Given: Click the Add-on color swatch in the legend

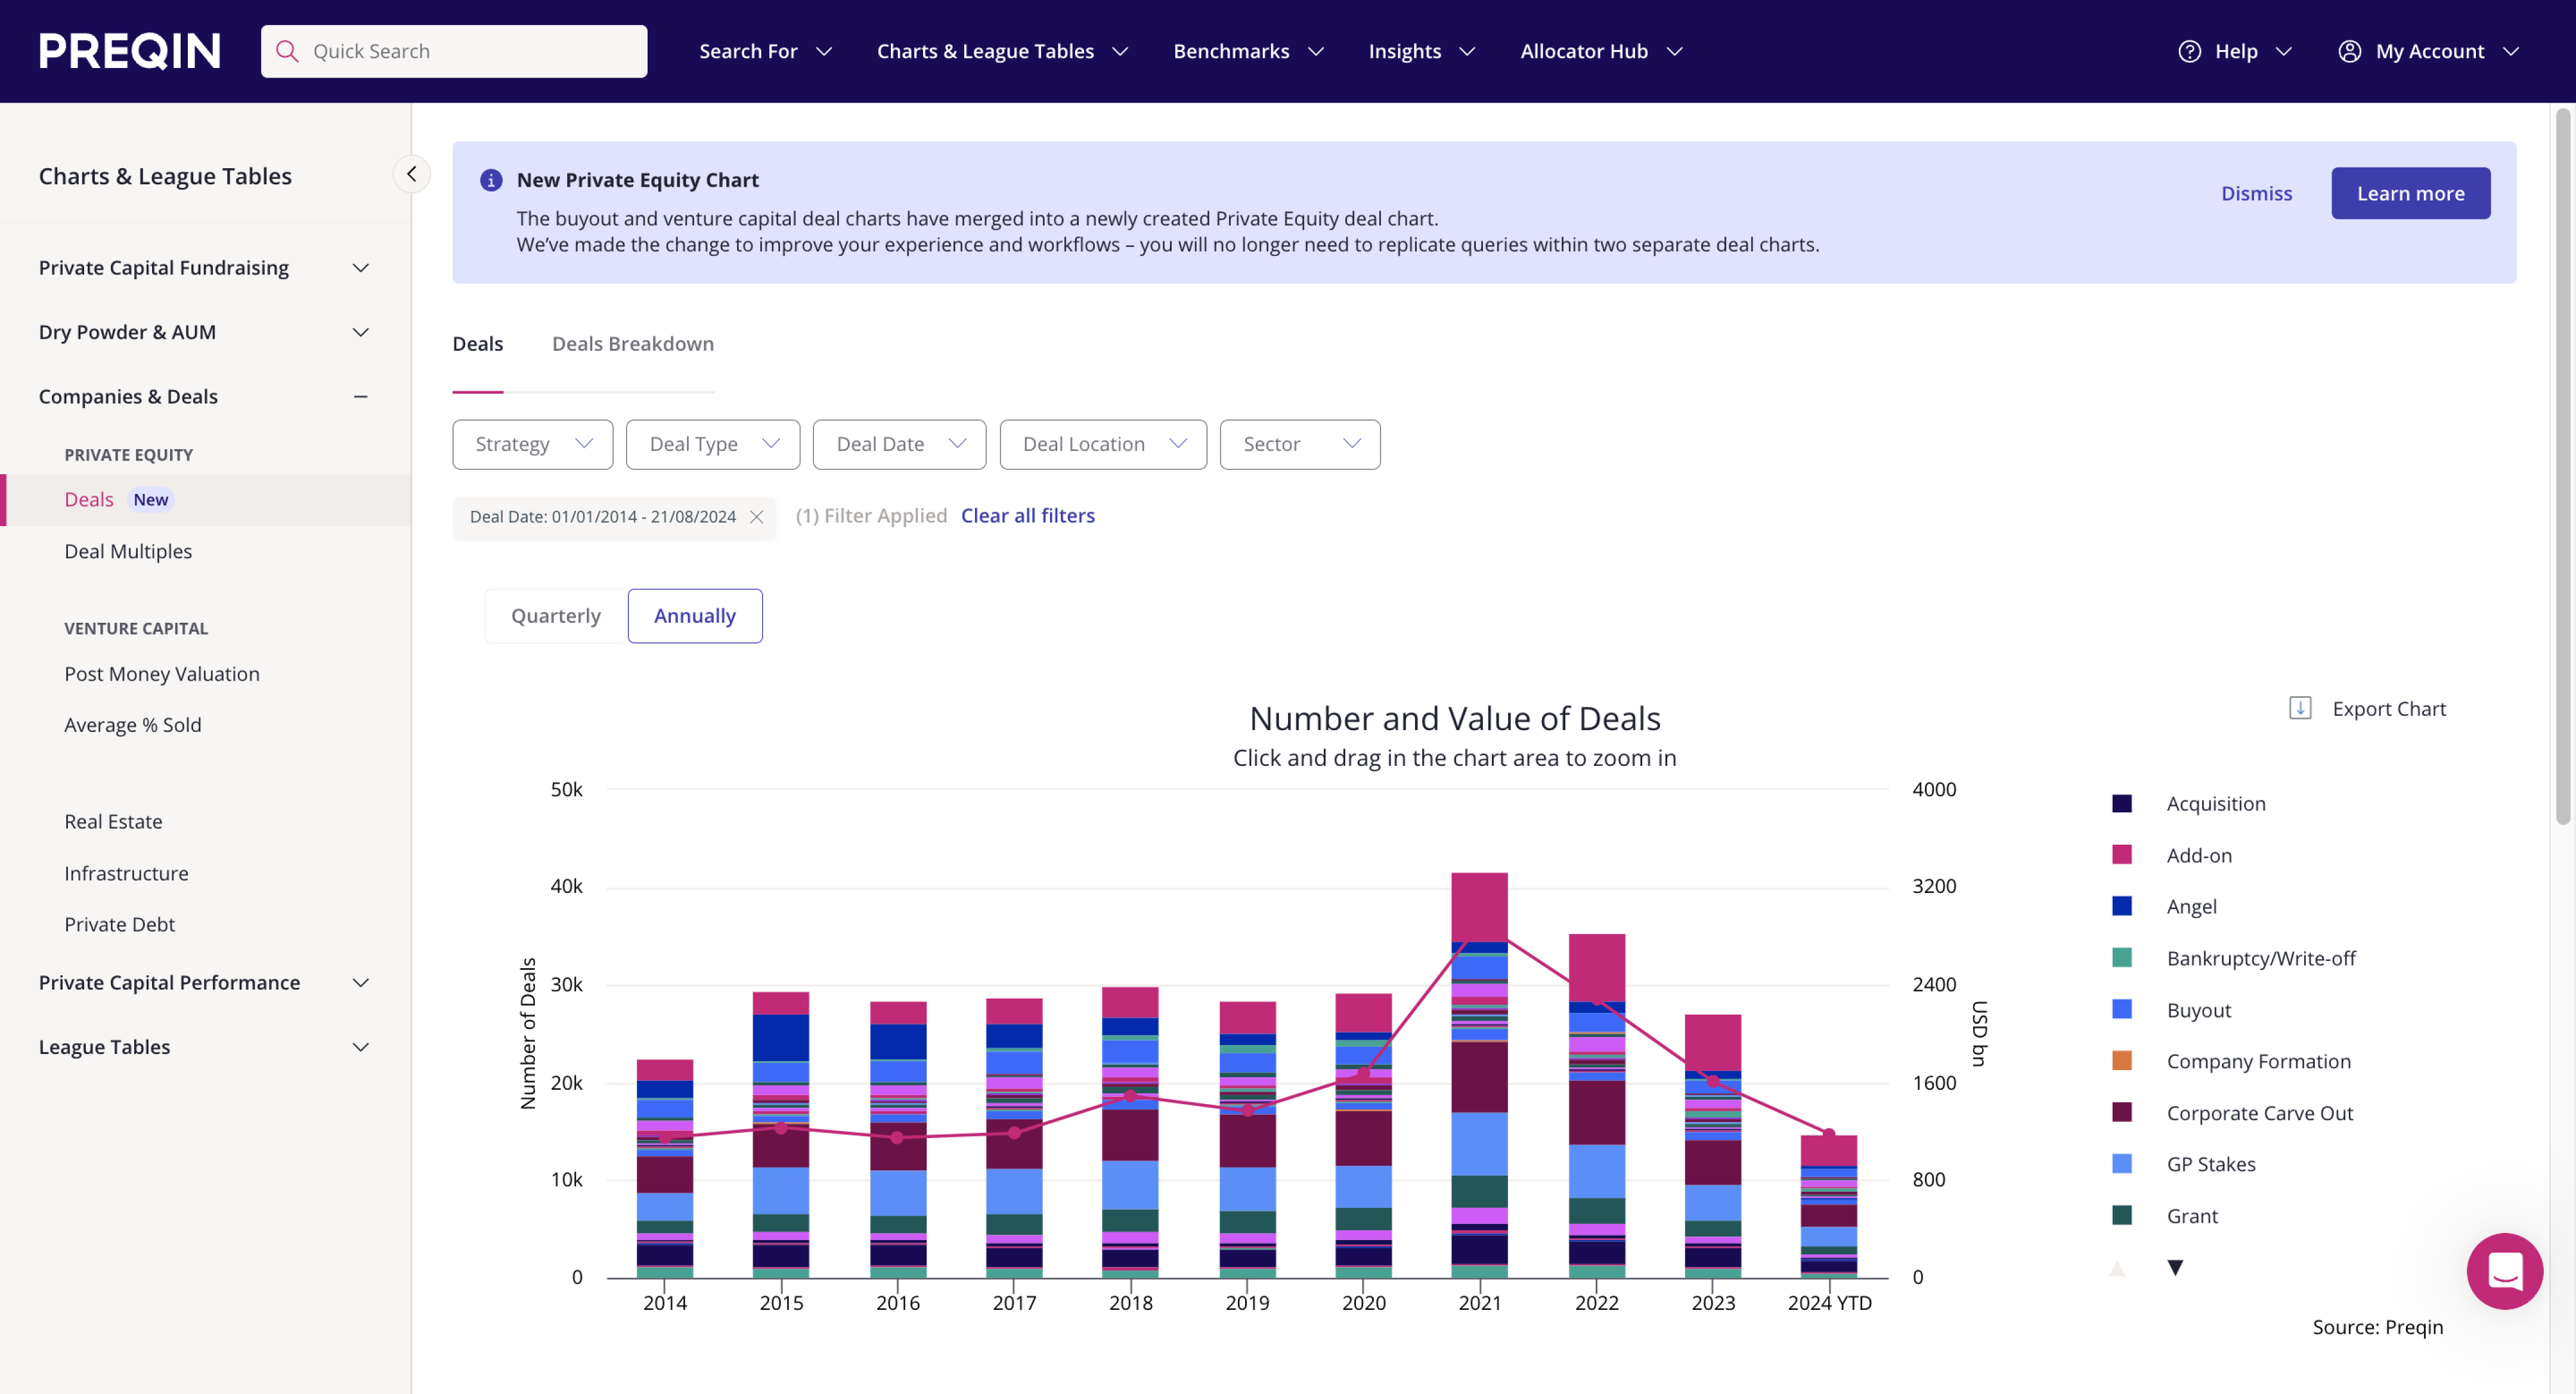Looking at the screenshot, I should pos(2121,855).
